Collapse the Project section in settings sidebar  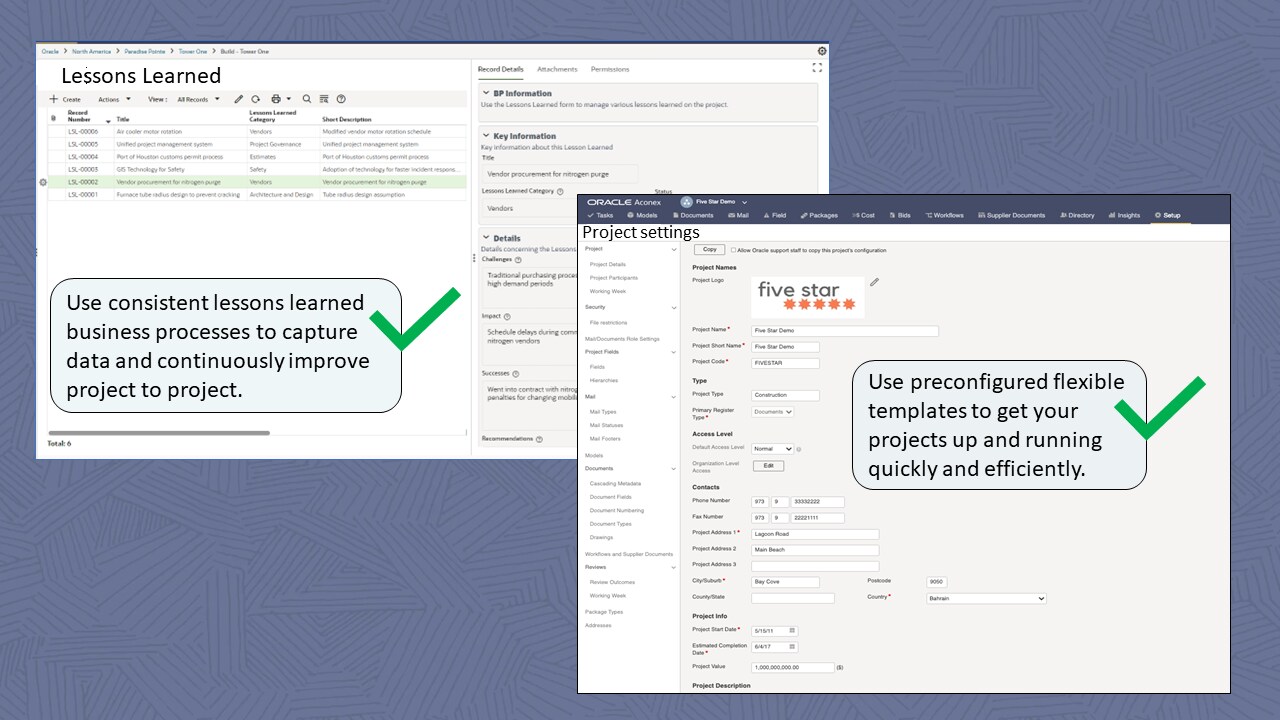coord(674,249)
